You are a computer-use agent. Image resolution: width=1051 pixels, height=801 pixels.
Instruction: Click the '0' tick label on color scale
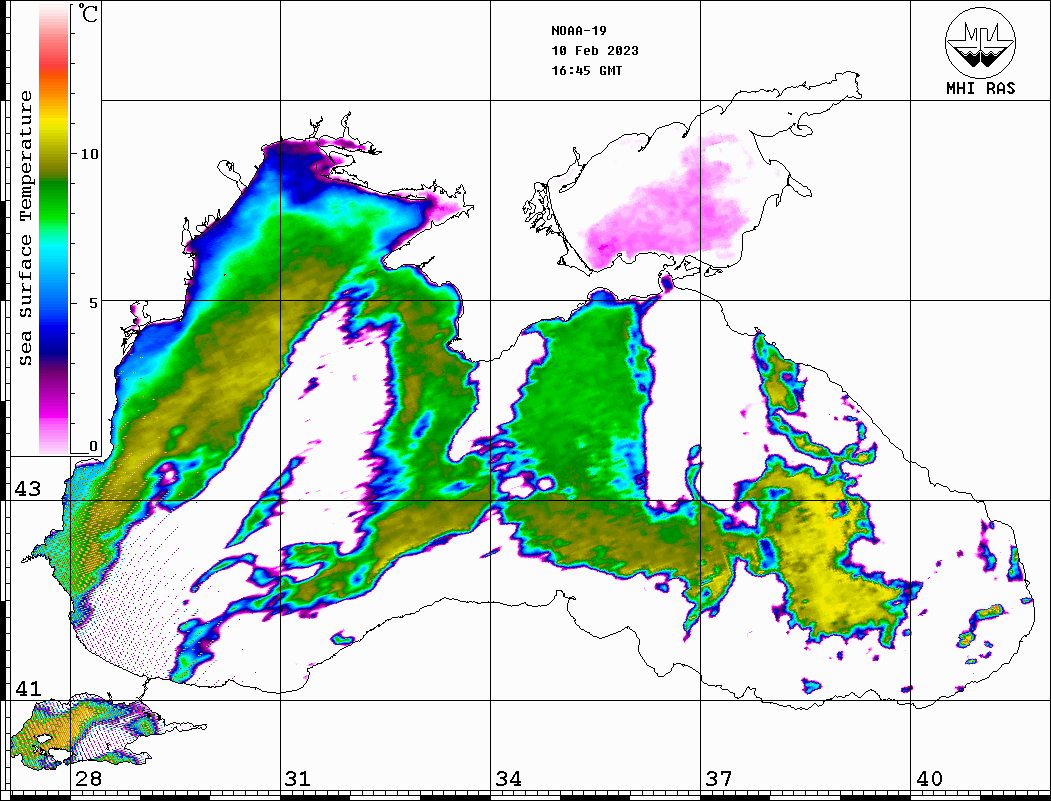click(x=94, y=446)
